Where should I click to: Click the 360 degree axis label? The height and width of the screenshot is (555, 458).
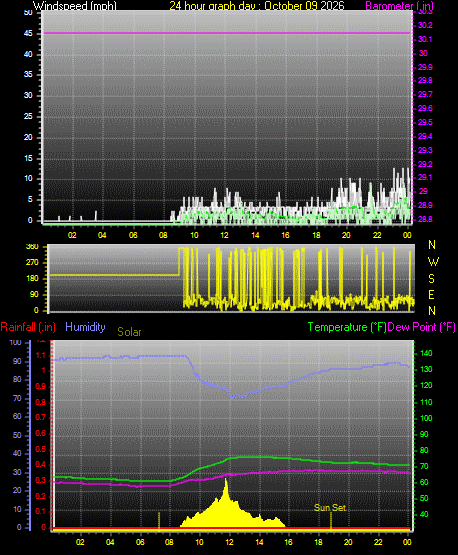tap(32, 247)
